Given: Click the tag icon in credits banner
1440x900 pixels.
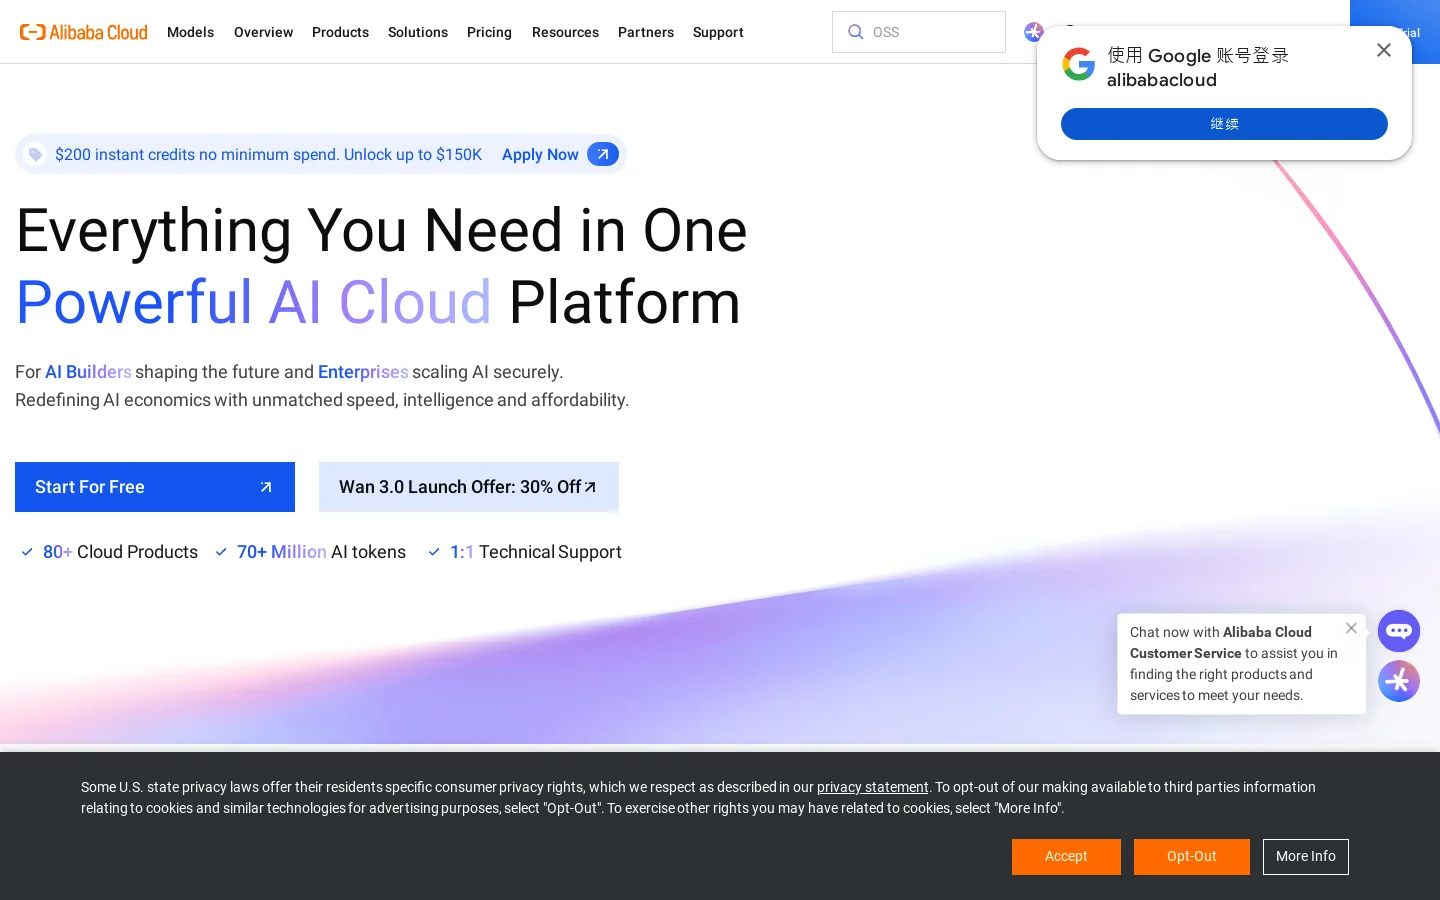Looking at the screenshot, I should coord(35,154).
